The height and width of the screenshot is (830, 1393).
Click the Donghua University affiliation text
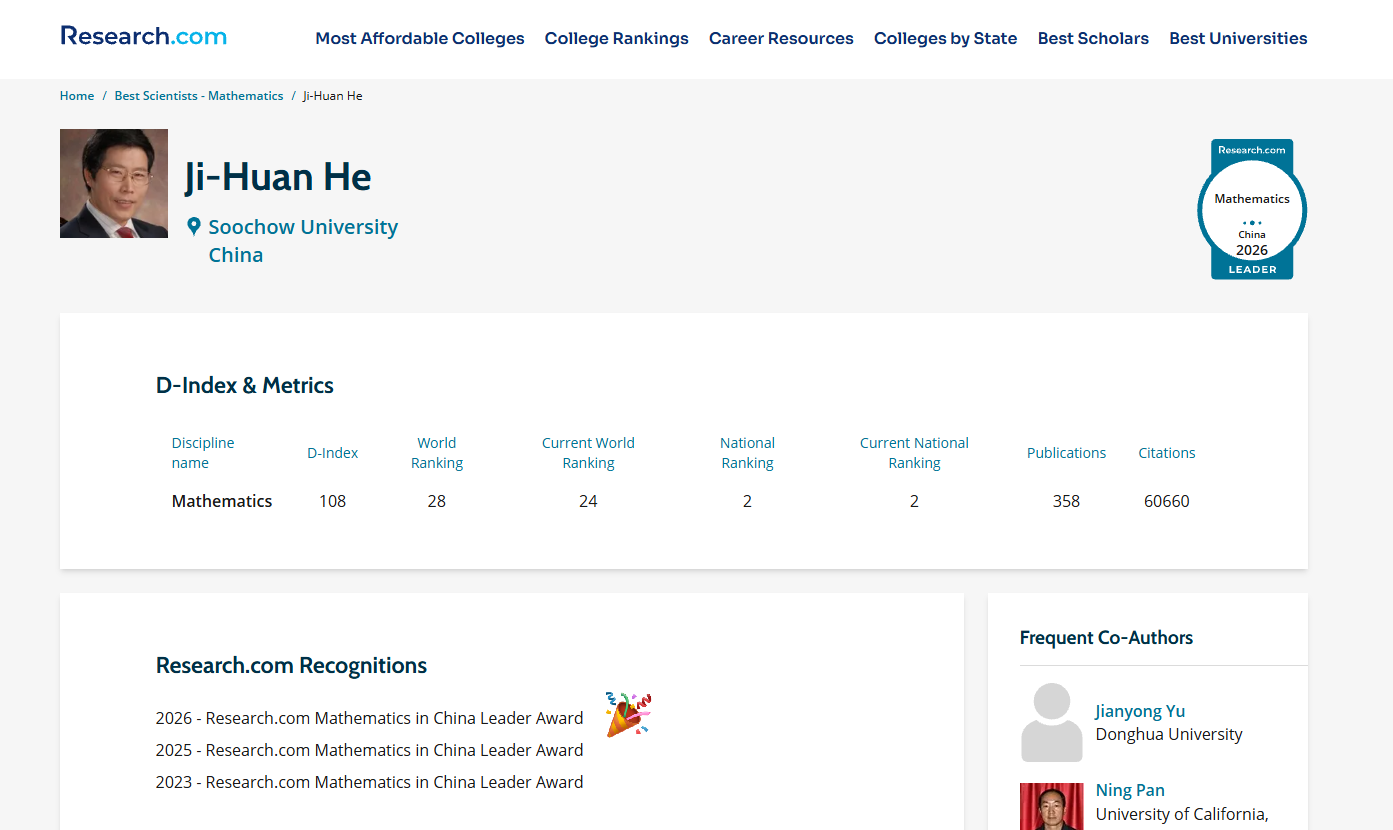point(1169,735)
